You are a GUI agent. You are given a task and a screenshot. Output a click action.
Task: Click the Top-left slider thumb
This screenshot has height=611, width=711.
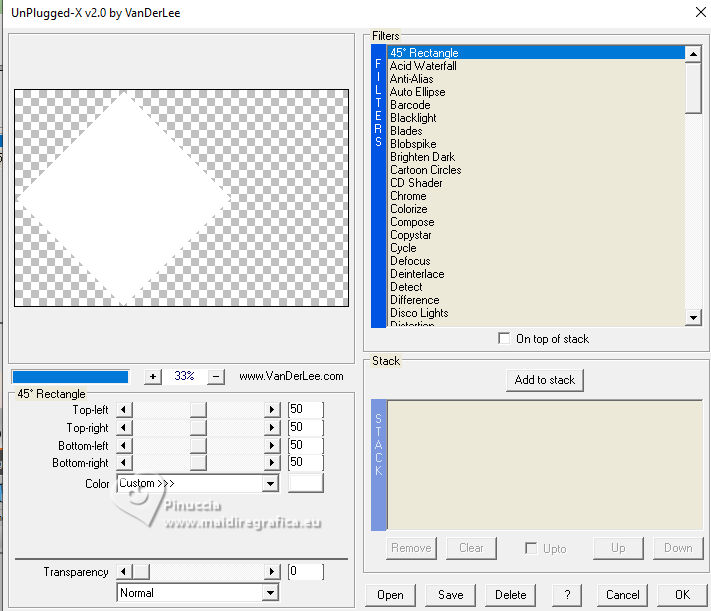click(198, 410)
